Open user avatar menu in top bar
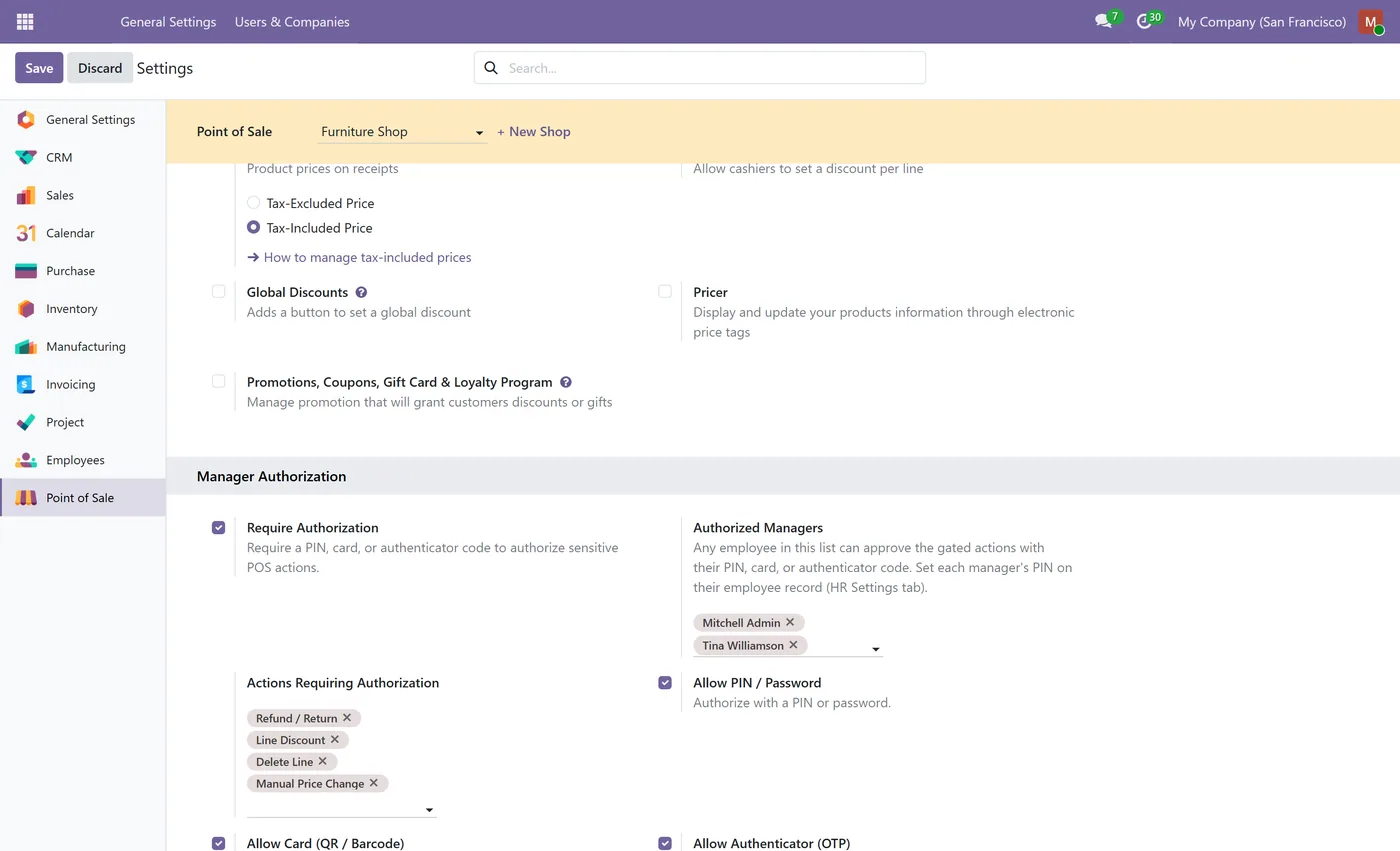 [x=1371, y=21]
